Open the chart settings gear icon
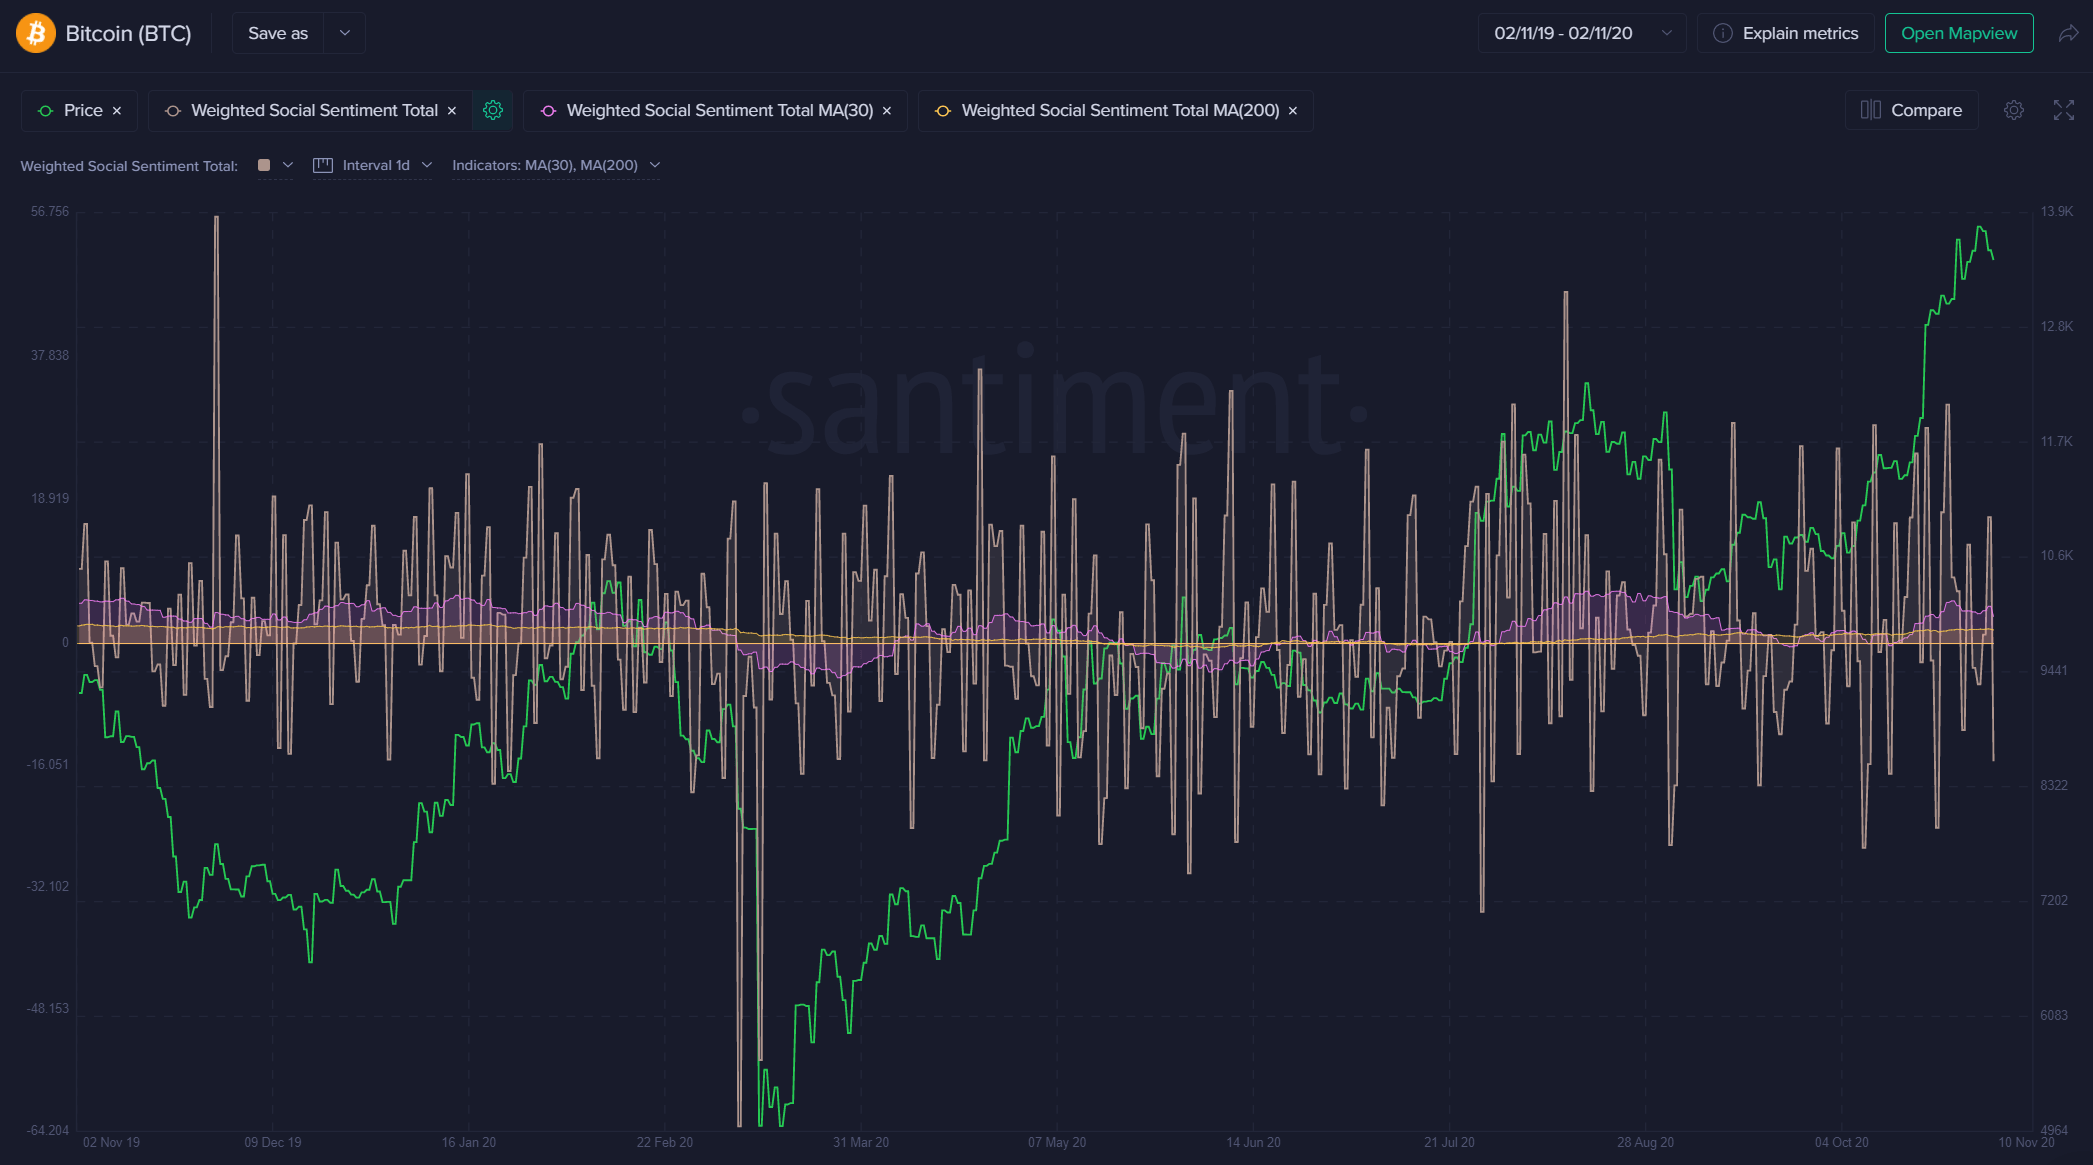Screen dimensions: 2093x1165 click(2014, 110)
